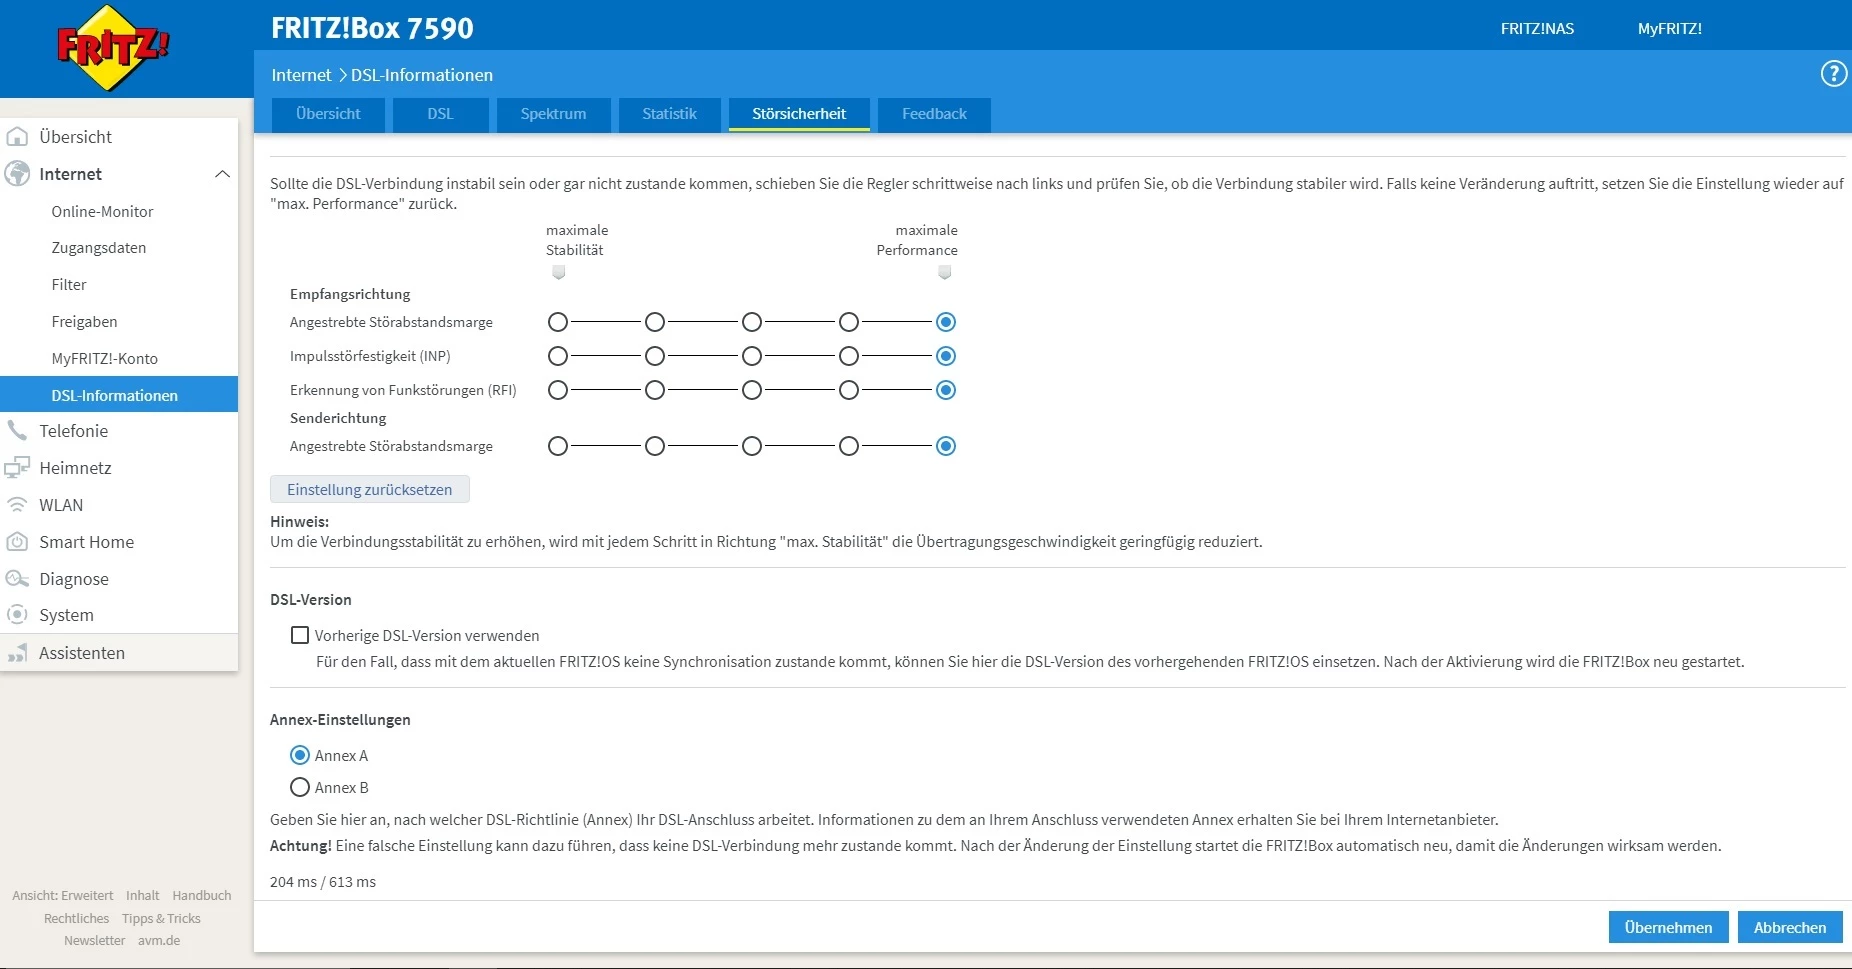Collapse the Internet menu chevron

click(x=222, y=174)
